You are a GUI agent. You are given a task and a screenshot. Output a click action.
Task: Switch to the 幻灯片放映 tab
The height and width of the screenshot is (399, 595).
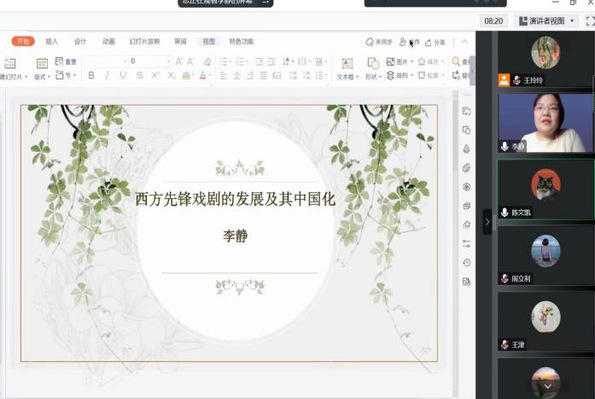coord(145,41)
